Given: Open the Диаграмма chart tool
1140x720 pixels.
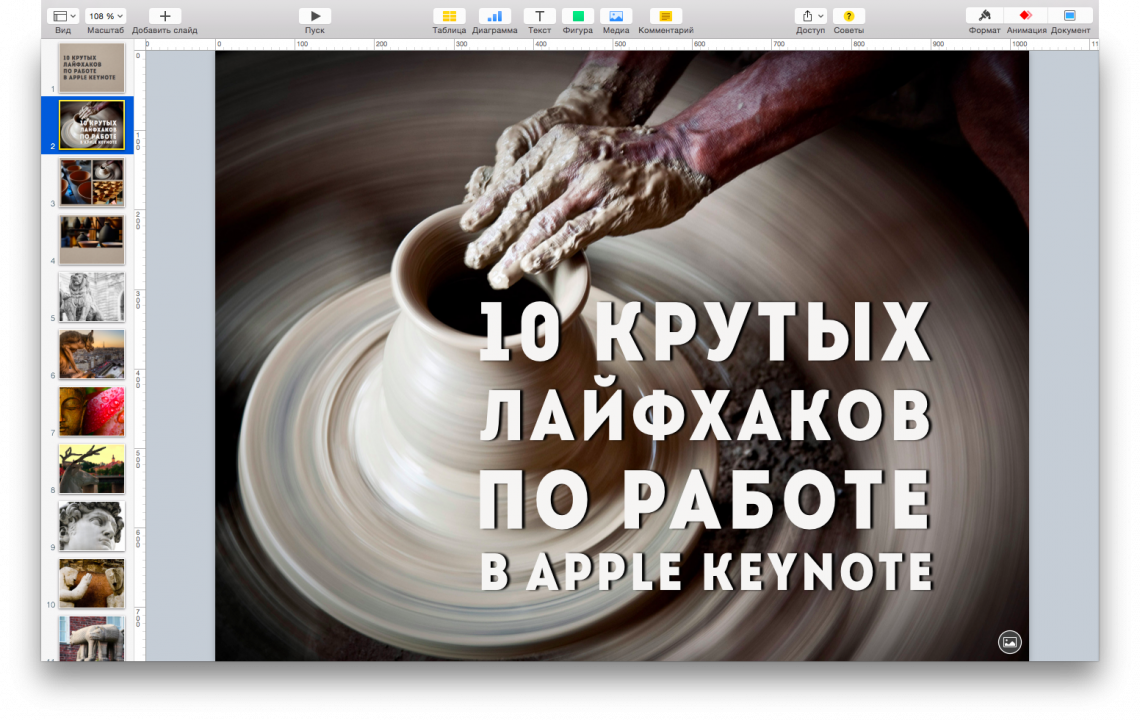Looking at the screenshot, I should 495,16.
